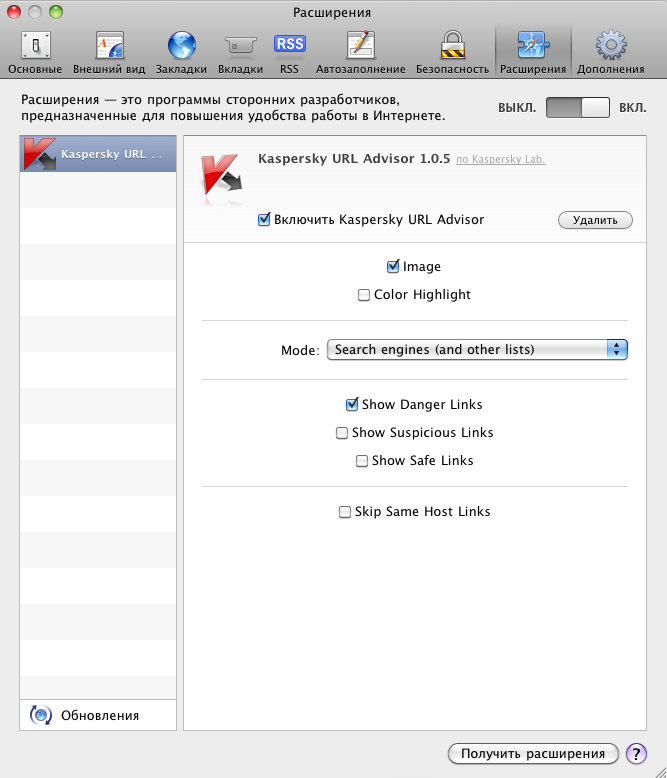Click the Обновления label in sidebar
Viewport: 667px width, 778px height.
click(100, 715)
